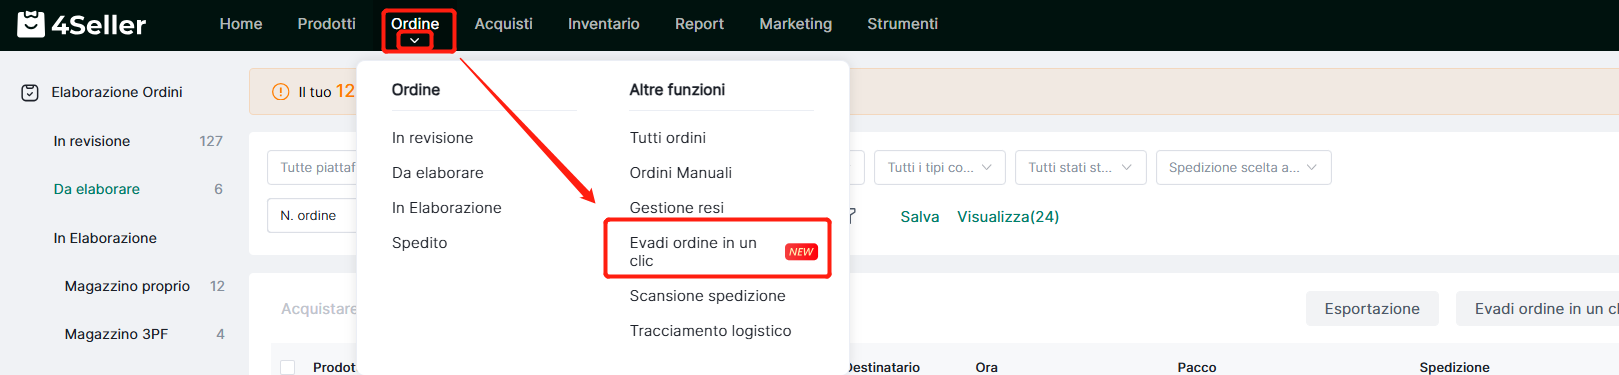Open In revisione in the sidebar
The width and height of the screenshot is (1619, 375).
(x=92, y=141)
